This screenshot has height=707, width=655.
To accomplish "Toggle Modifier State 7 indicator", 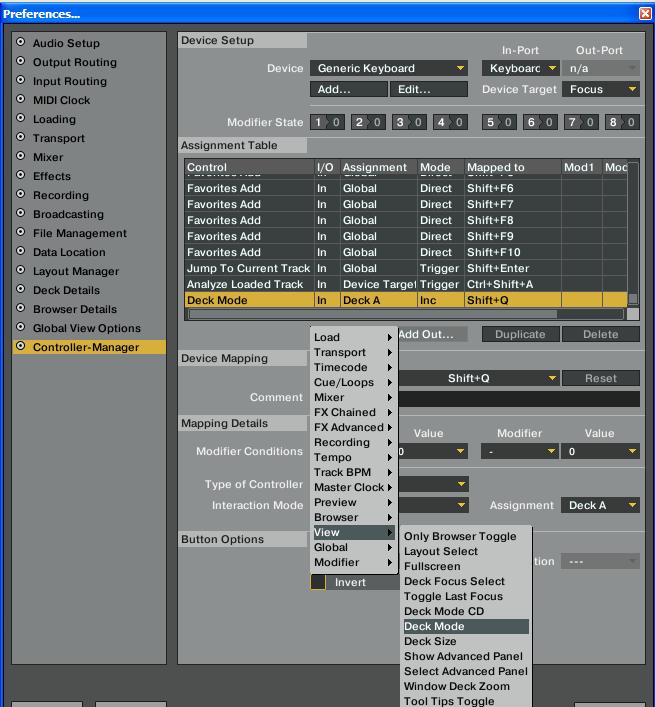I will click(x=582, y=122).
